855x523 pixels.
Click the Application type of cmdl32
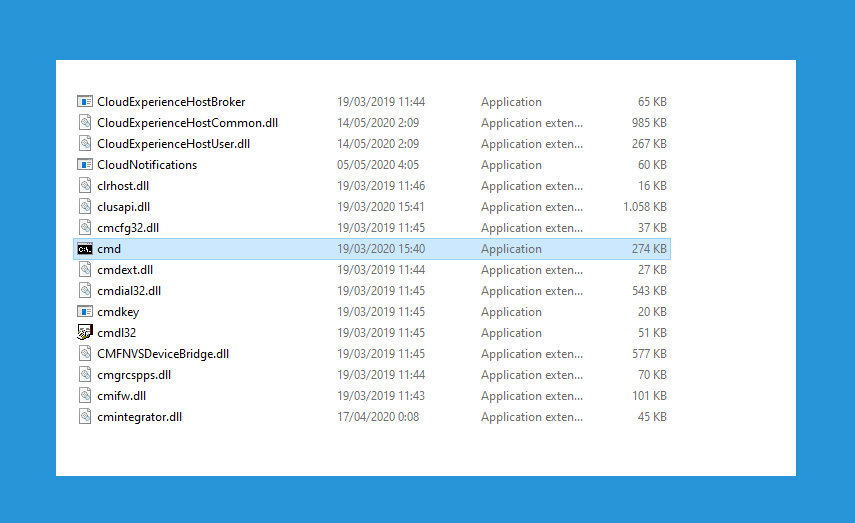click(x=511, y=333)
